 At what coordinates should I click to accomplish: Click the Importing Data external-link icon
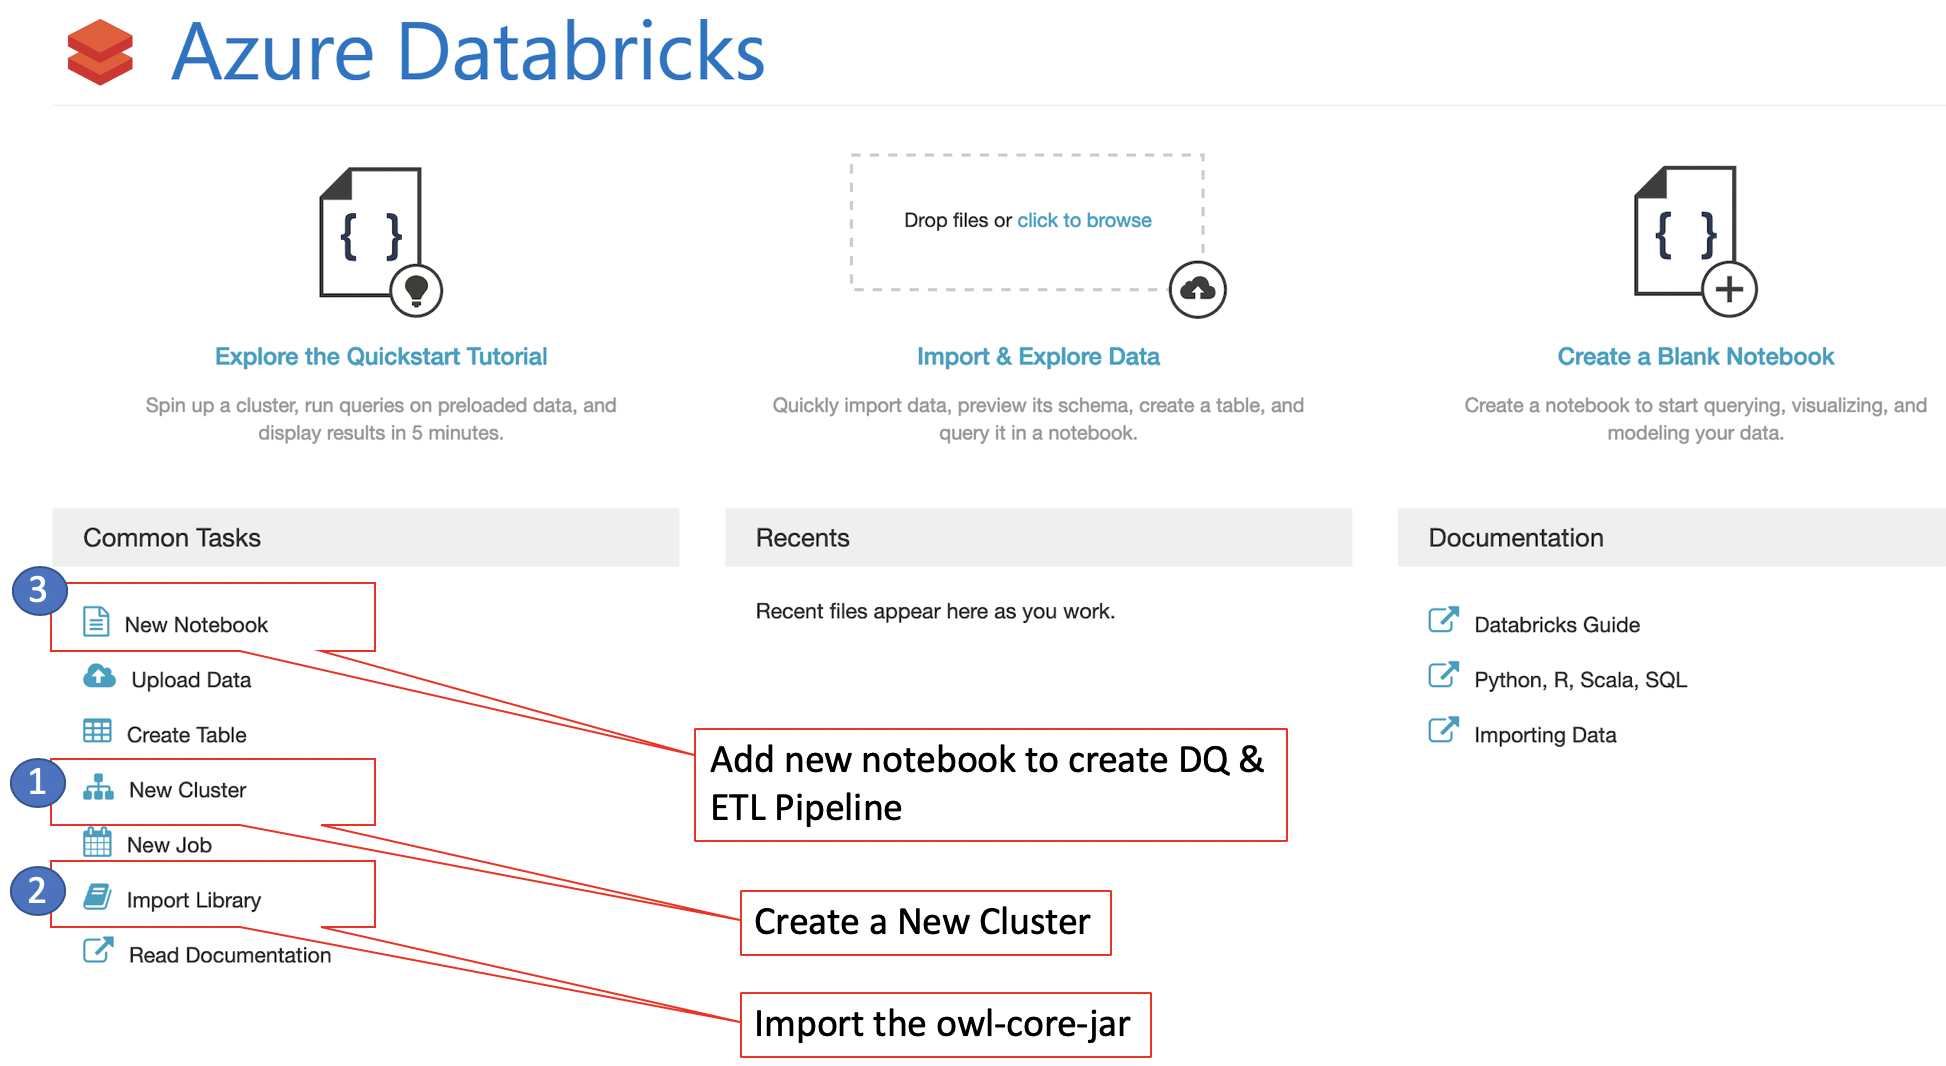(1443, 730)
